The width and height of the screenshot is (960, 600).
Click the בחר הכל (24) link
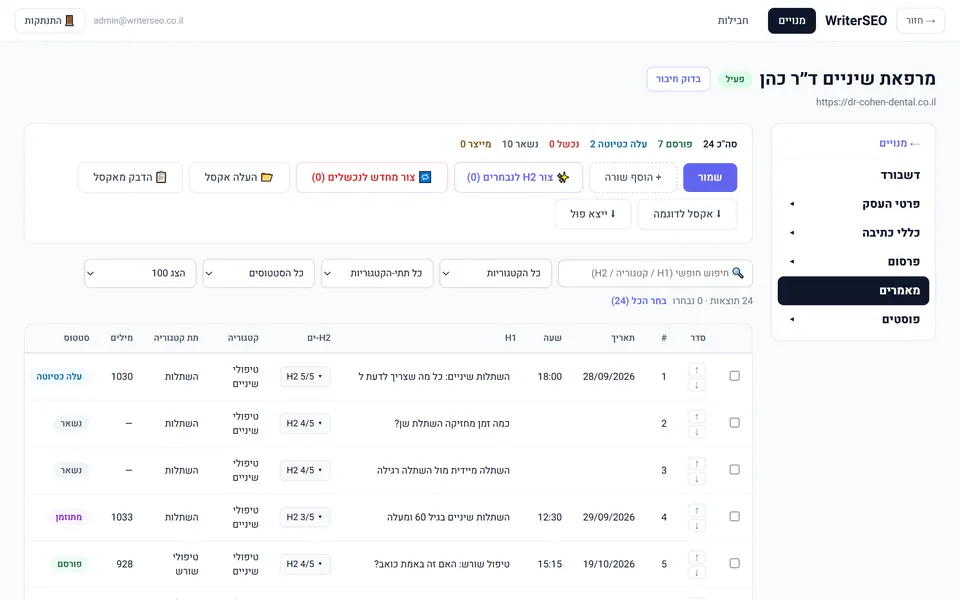click(x=639, y=301)
